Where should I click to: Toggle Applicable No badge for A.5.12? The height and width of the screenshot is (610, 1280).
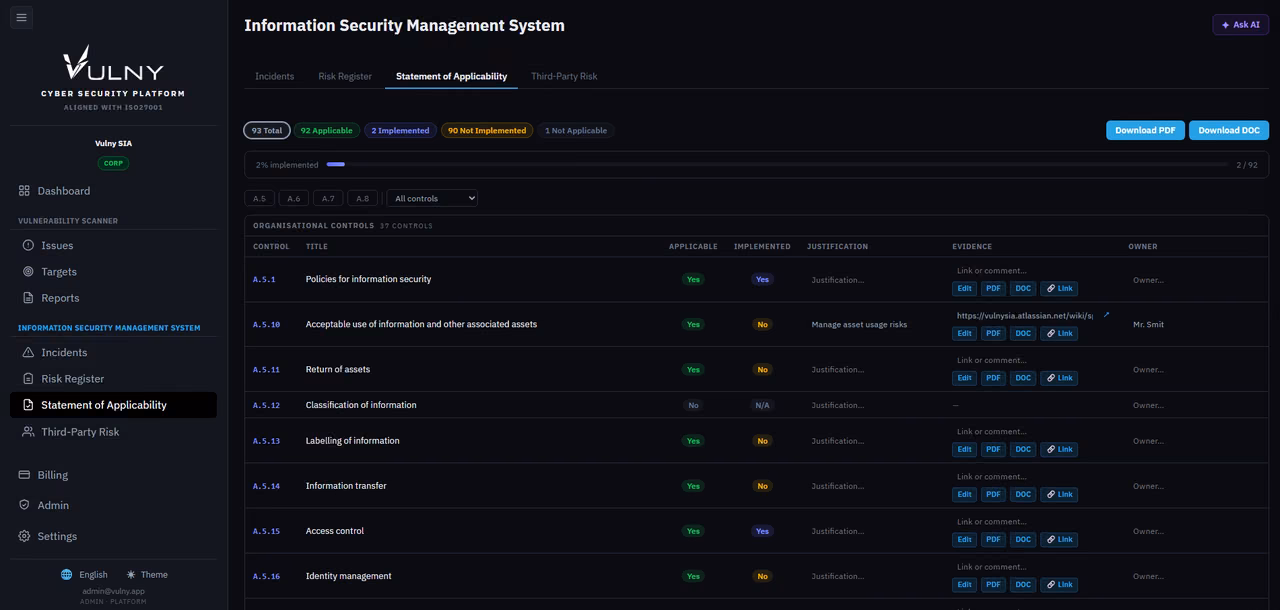click(693, 406)
